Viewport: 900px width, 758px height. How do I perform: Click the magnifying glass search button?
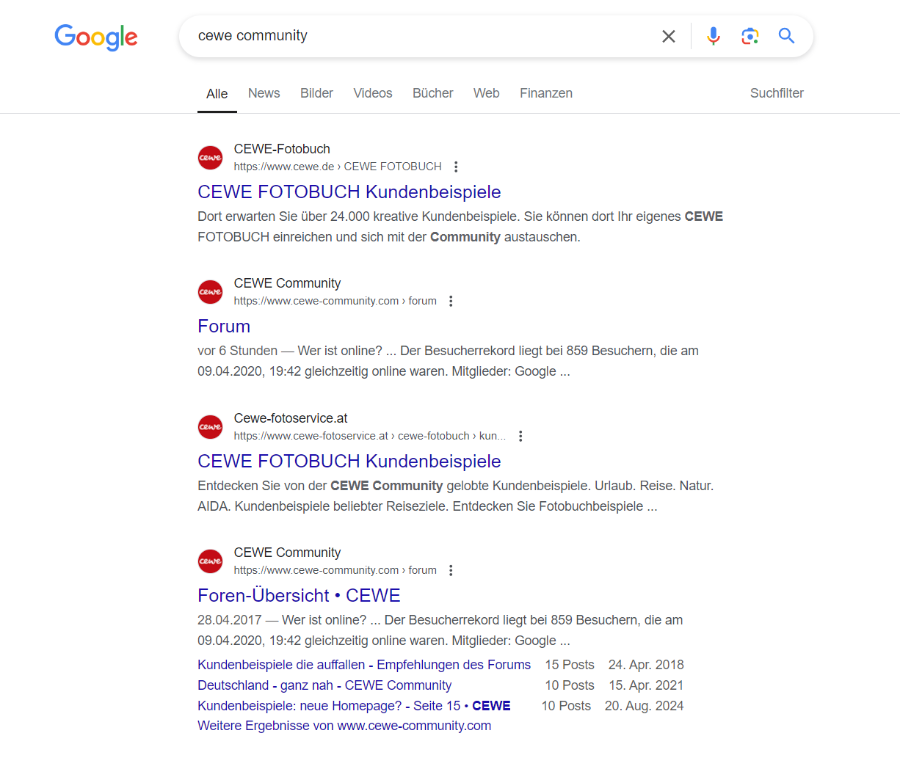(x=787, y=36)
